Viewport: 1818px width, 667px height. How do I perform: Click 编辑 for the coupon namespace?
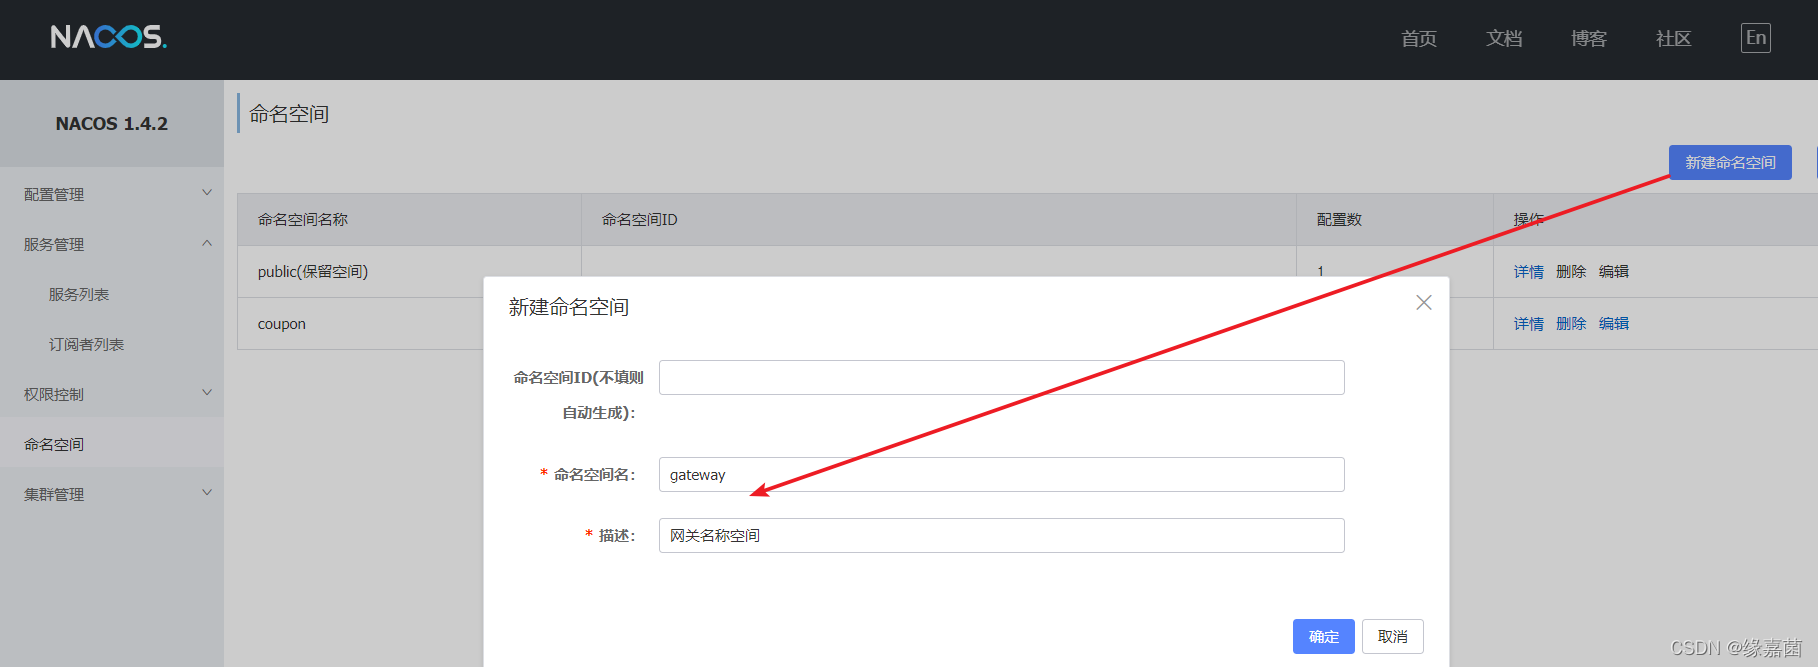[1614, 324]
